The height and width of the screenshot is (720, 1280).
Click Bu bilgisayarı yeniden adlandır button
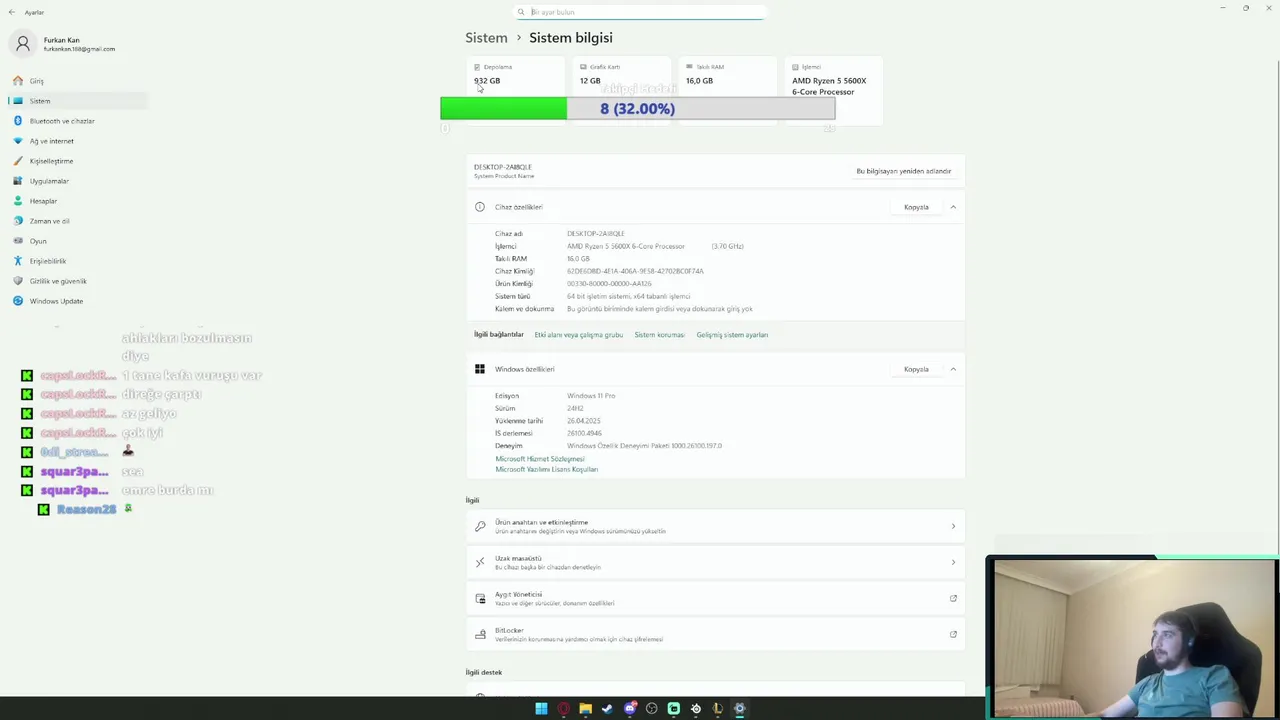904,171
